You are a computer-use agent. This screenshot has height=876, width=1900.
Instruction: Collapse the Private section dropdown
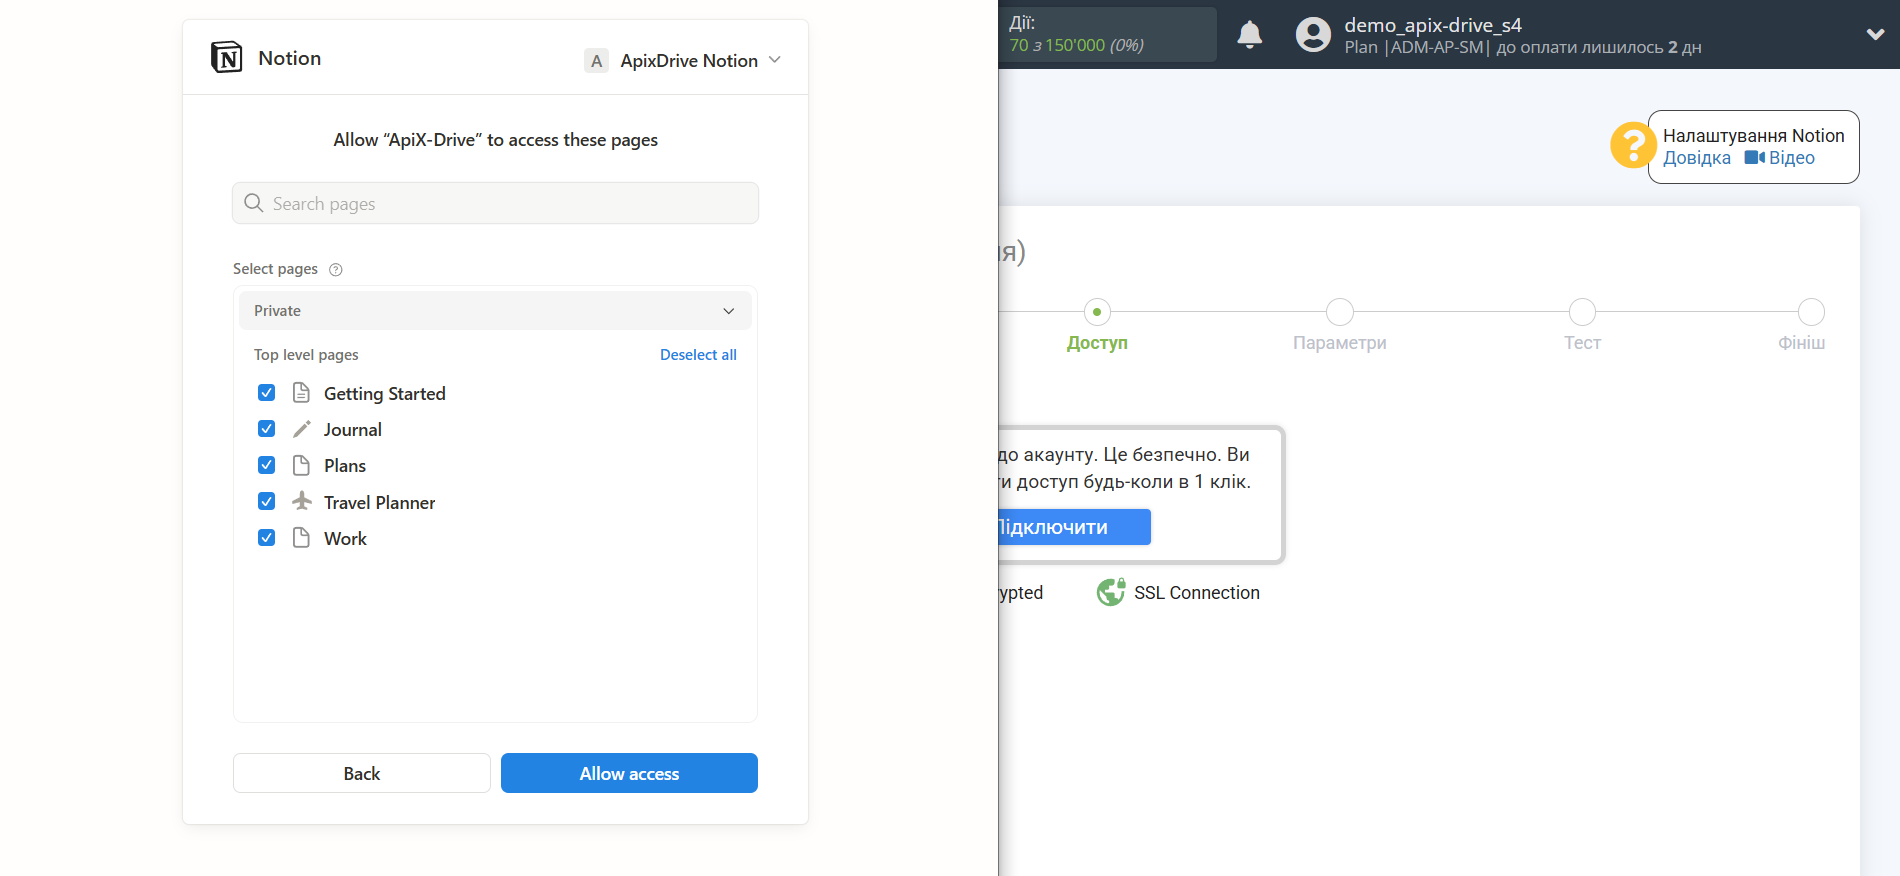495,311
